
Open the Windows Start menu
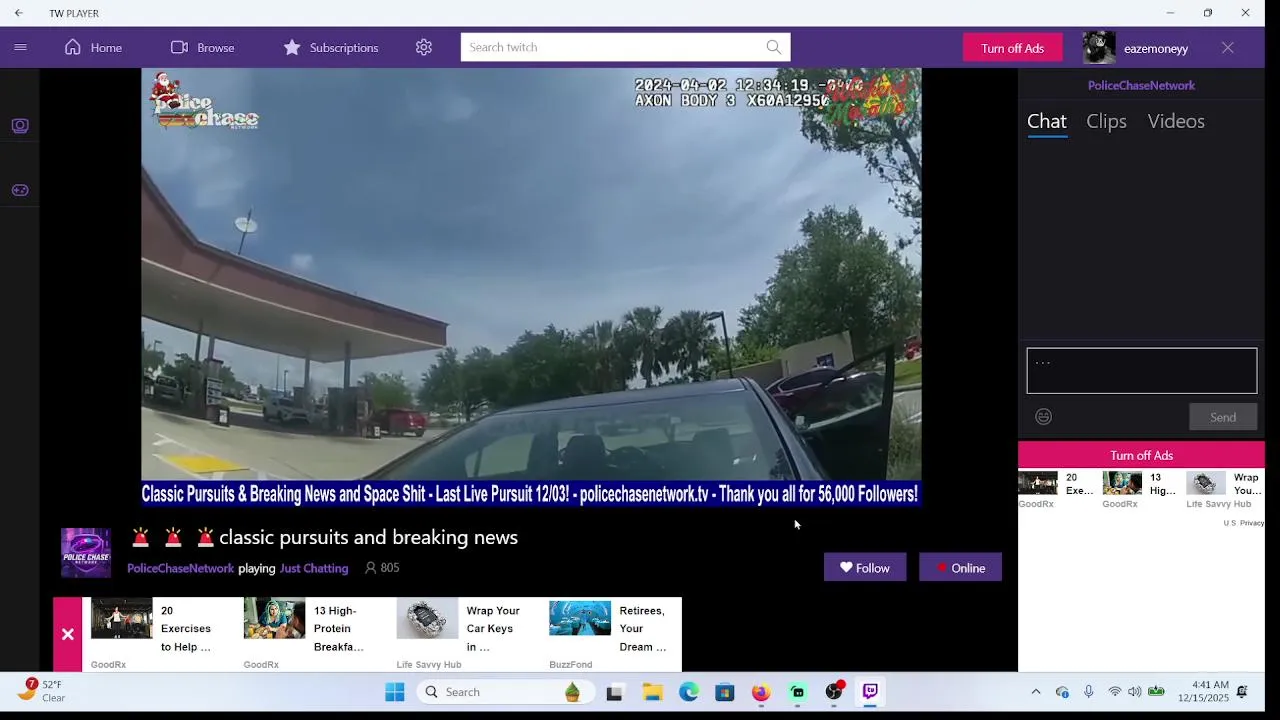(394, 692)
